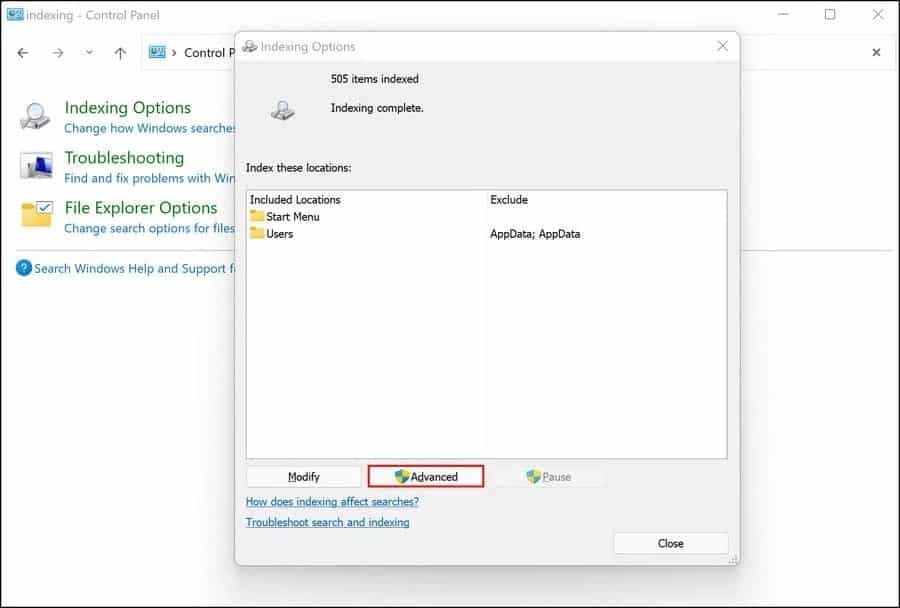Click the Advanced button with shield icon
This screenshot has width=900, height=608.
click(x=423, y=476)
